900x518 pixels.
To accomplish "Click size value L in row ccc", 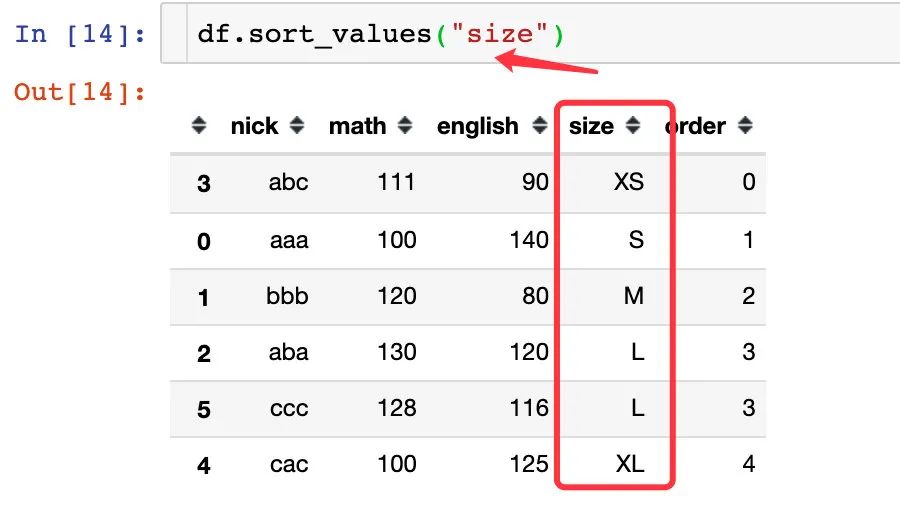I will 638,408.
